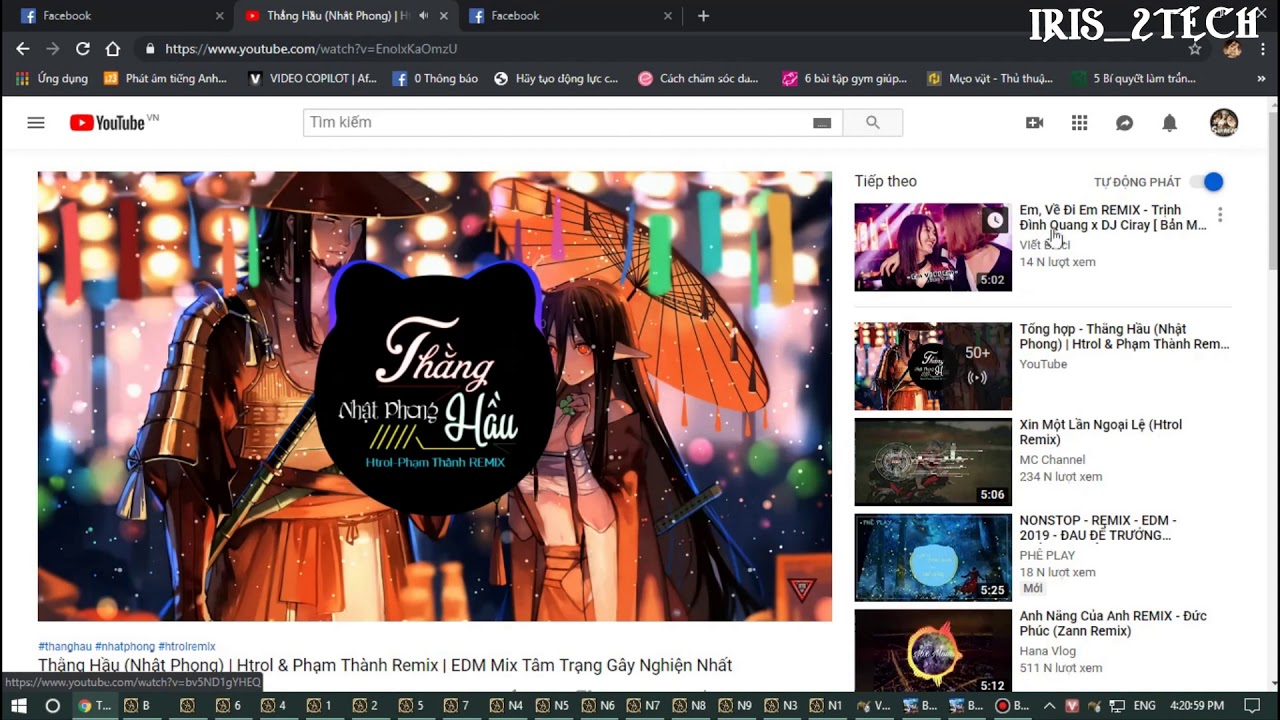Close the Thằng Hầu YouTube tab
Viewport: 1280px width, 720px height.
(x=444, y=16)
